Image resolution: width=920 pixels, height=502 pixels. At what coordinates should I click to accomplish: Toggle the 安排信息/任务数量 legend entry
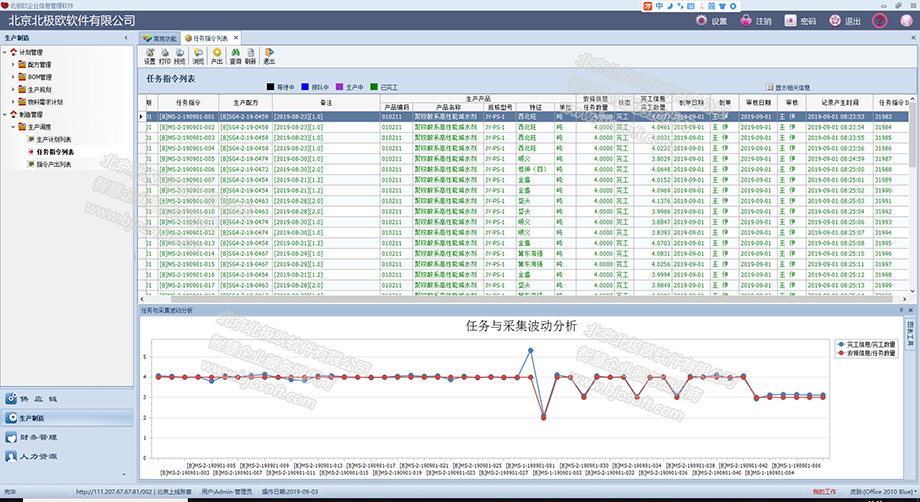[867, 354]
